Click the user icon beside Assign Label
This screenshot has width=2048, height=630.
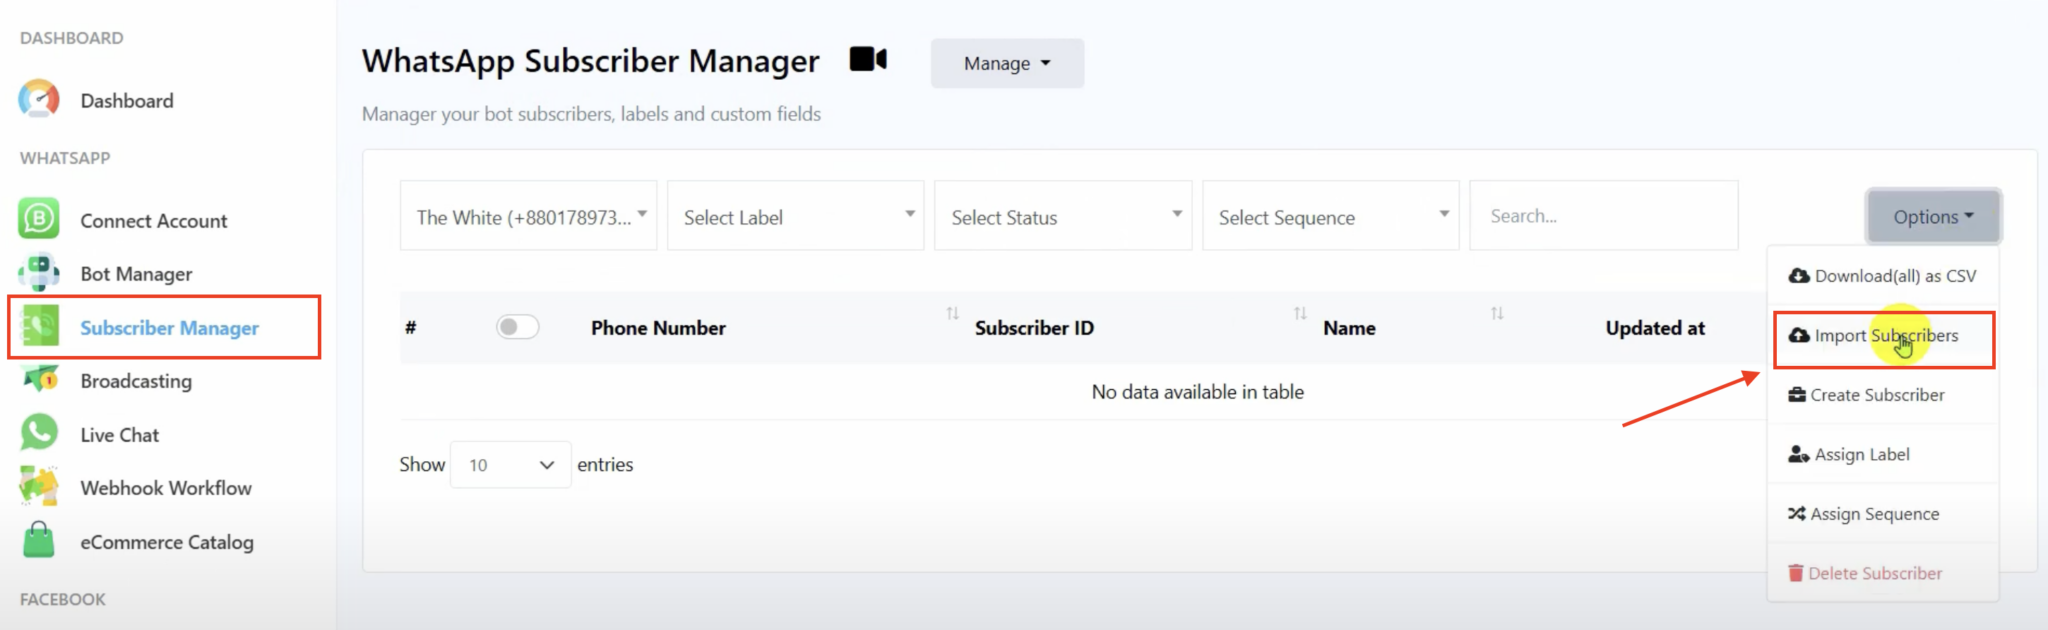[1798, 454]
